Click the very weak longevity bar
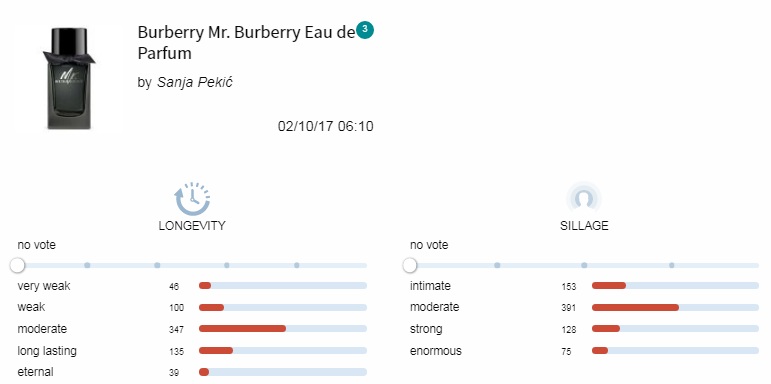Screen dimensions: 771x384 283,286
